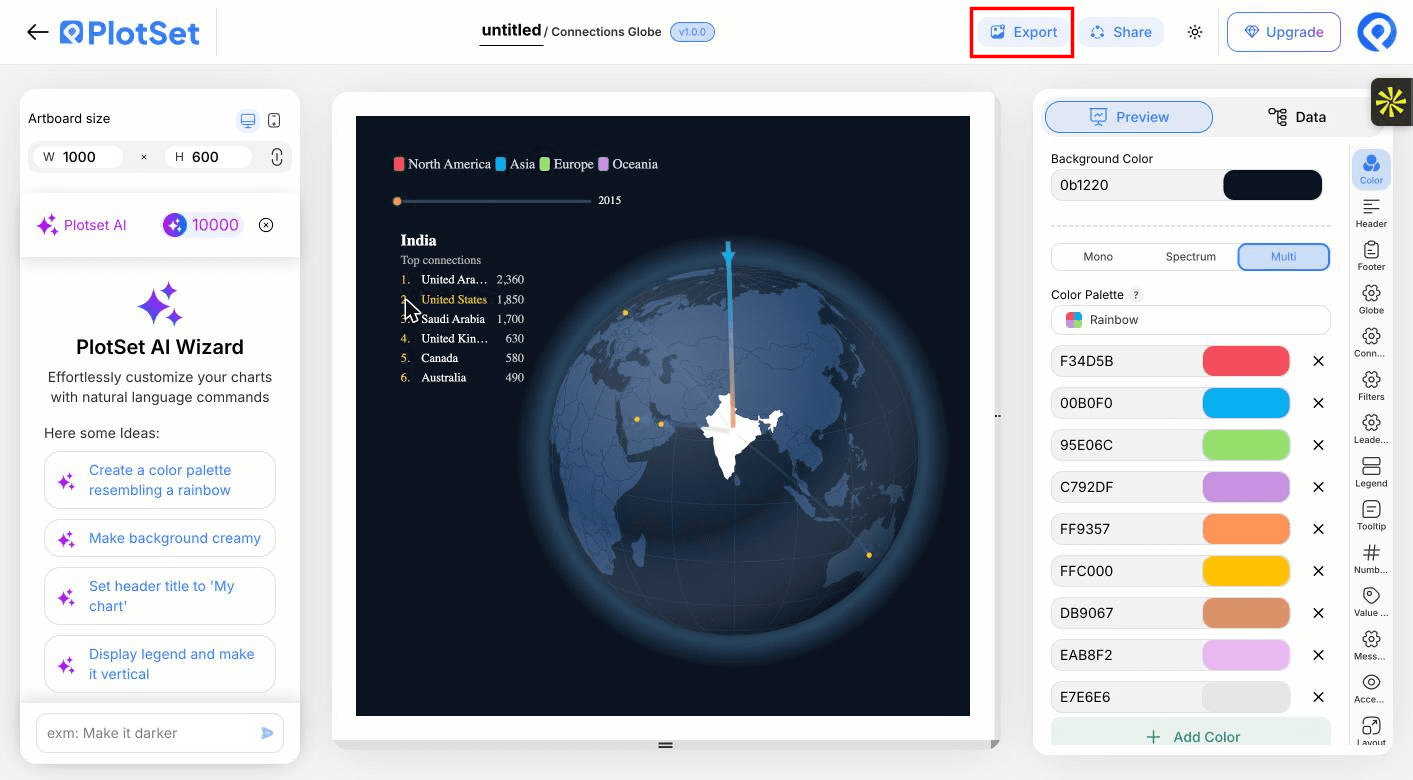Viewport: 1413px width, 780px height.
Task: Choose the 'Set header title' AI suggestion
Action: [160, 596]
